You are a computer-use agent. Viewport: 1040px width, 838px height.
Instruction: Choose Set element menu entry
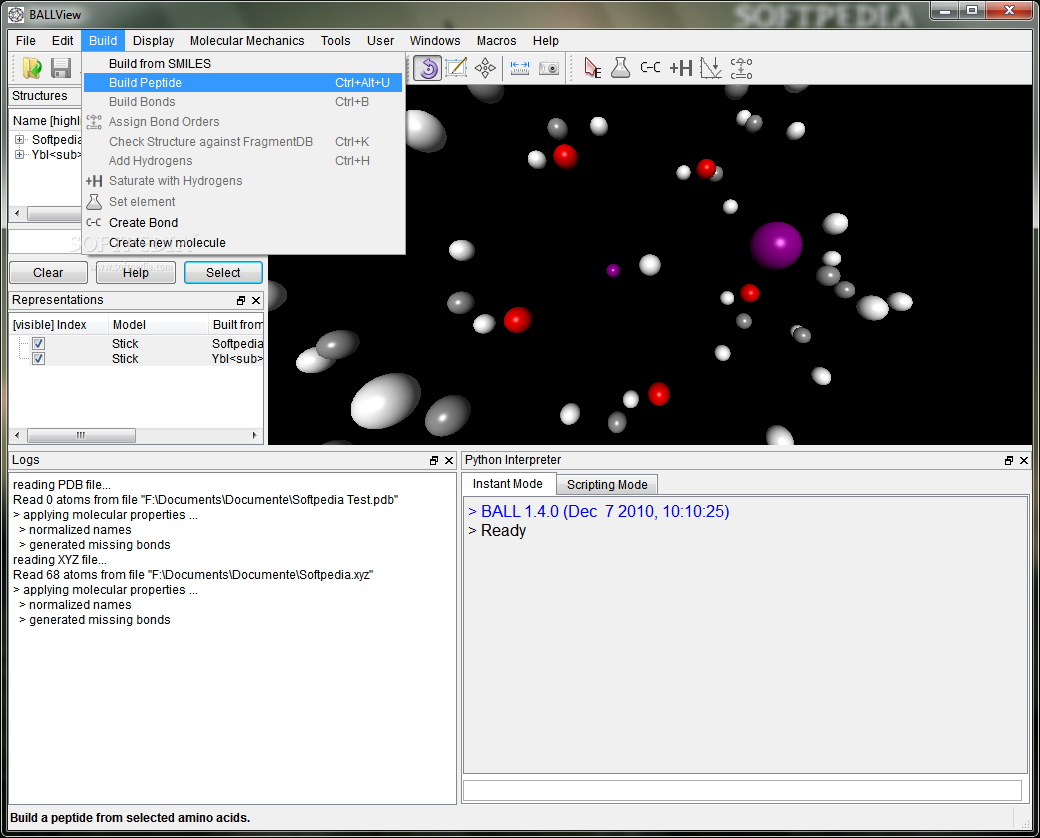coord(243,202)
